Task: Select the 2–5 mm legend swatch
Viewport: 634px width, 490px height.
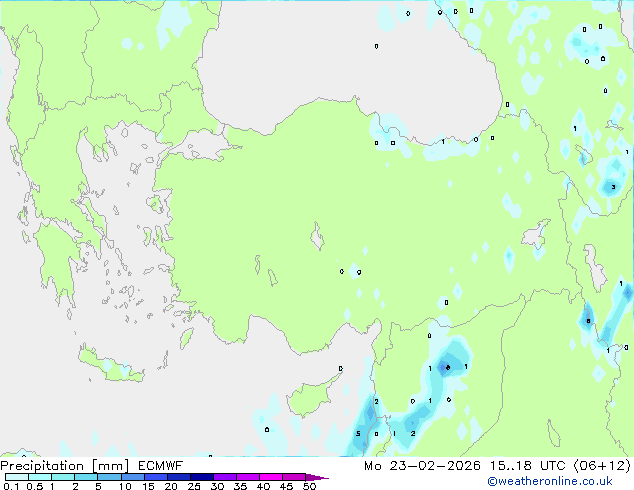Action: tap(86, 477)
